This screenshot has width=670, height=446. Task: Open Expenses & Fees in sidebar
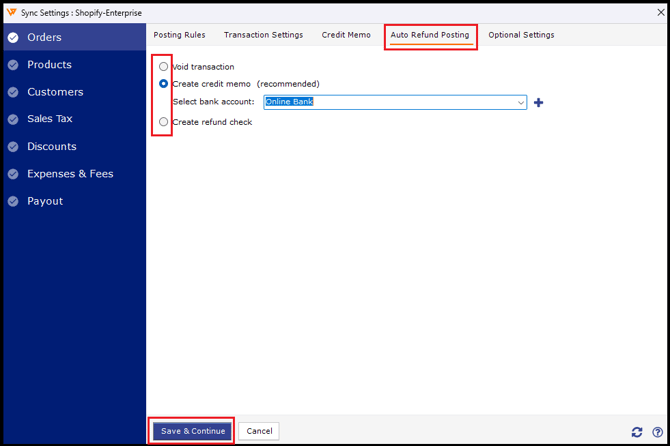point(70,174)
